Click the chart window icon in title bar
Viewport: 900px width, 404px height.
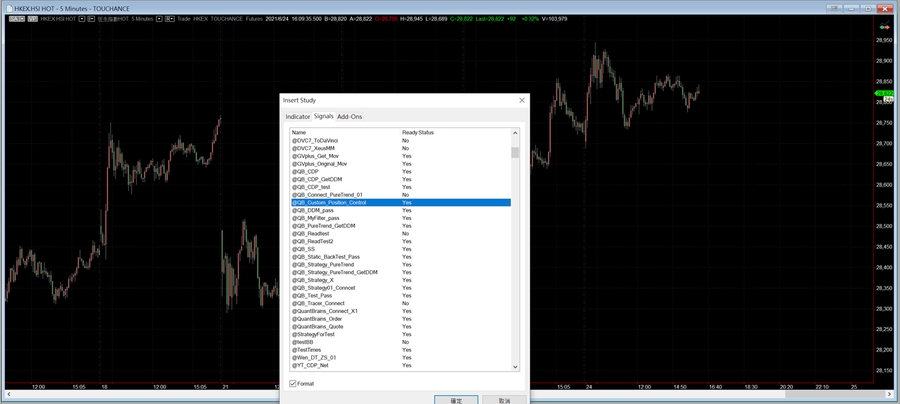point(5,5)
